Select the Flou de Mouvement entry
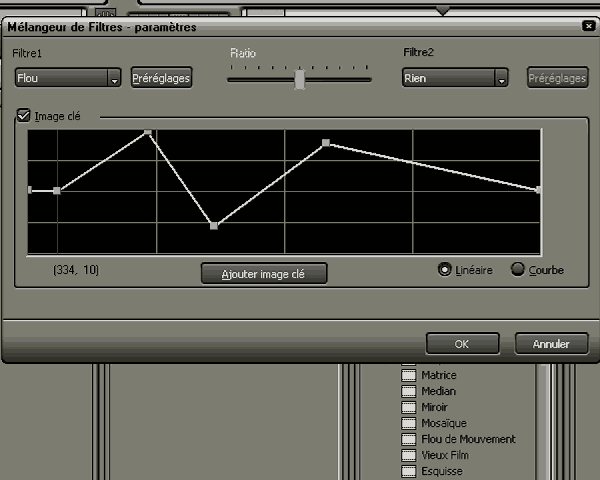 point(468,439)
